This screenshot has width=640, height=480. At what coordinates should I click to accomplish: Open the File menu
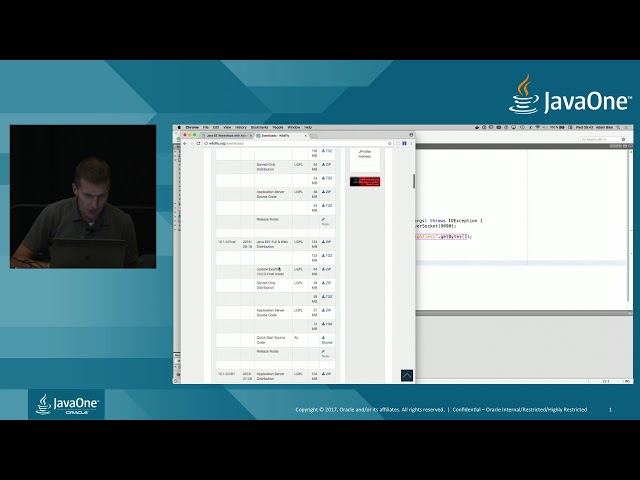point(206,127)
